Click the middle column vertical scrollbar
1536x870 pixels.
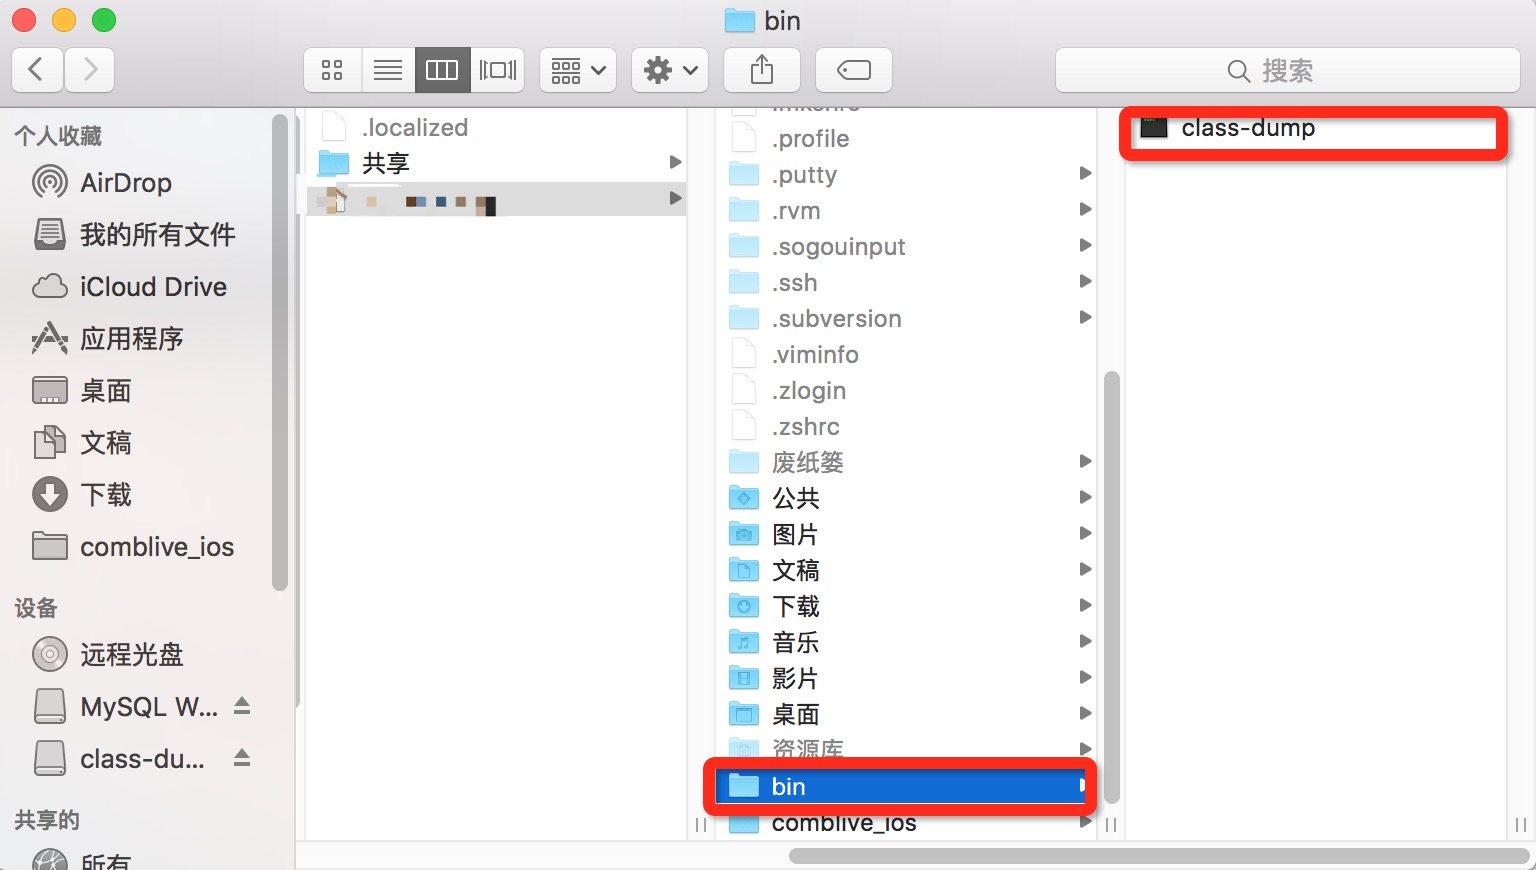(x=1111, y=587)
